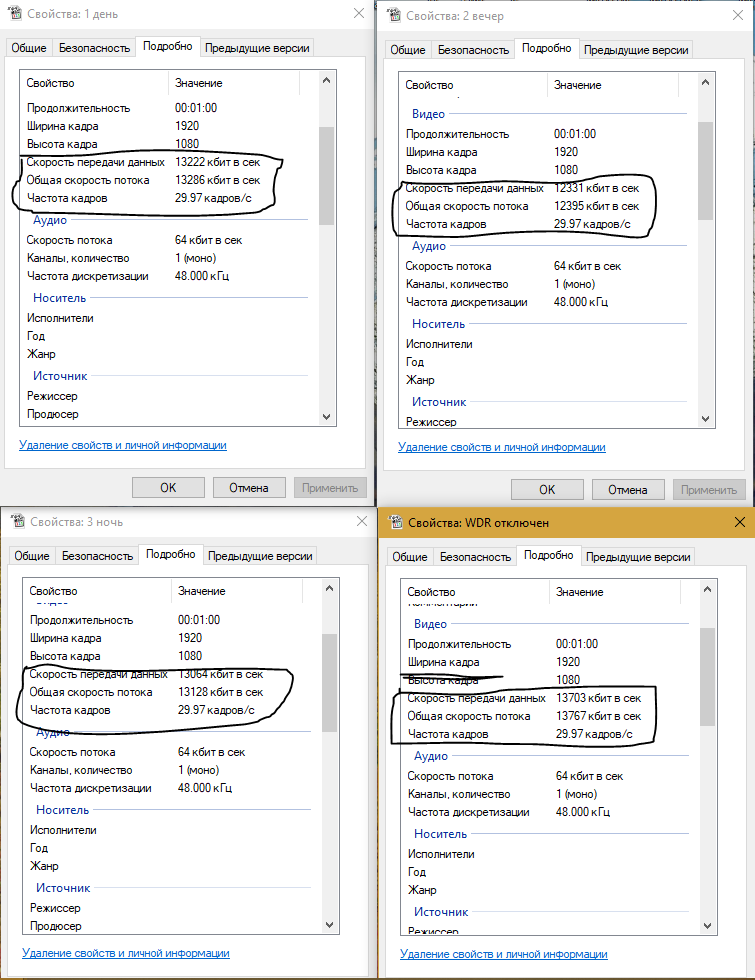The image size is (755, 980).
Task: Open Предыдущие версии tab in '3 ночь' window
Action: click(260, 556)
